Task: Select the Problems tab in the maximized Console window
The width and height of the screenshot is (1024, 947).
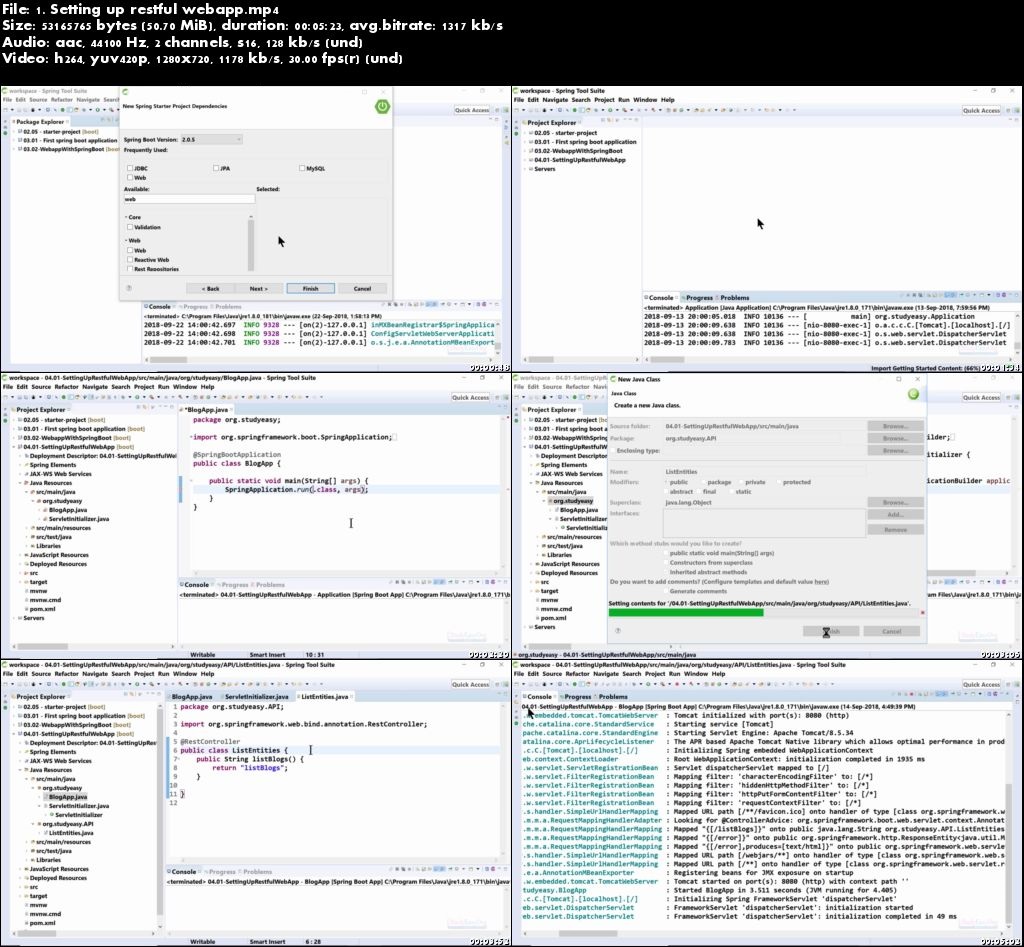Action: (611, 697)
